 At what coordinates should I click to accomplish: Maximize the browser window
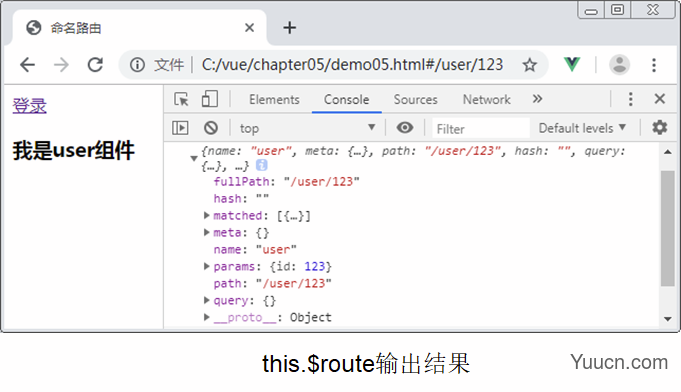[617, 10]
